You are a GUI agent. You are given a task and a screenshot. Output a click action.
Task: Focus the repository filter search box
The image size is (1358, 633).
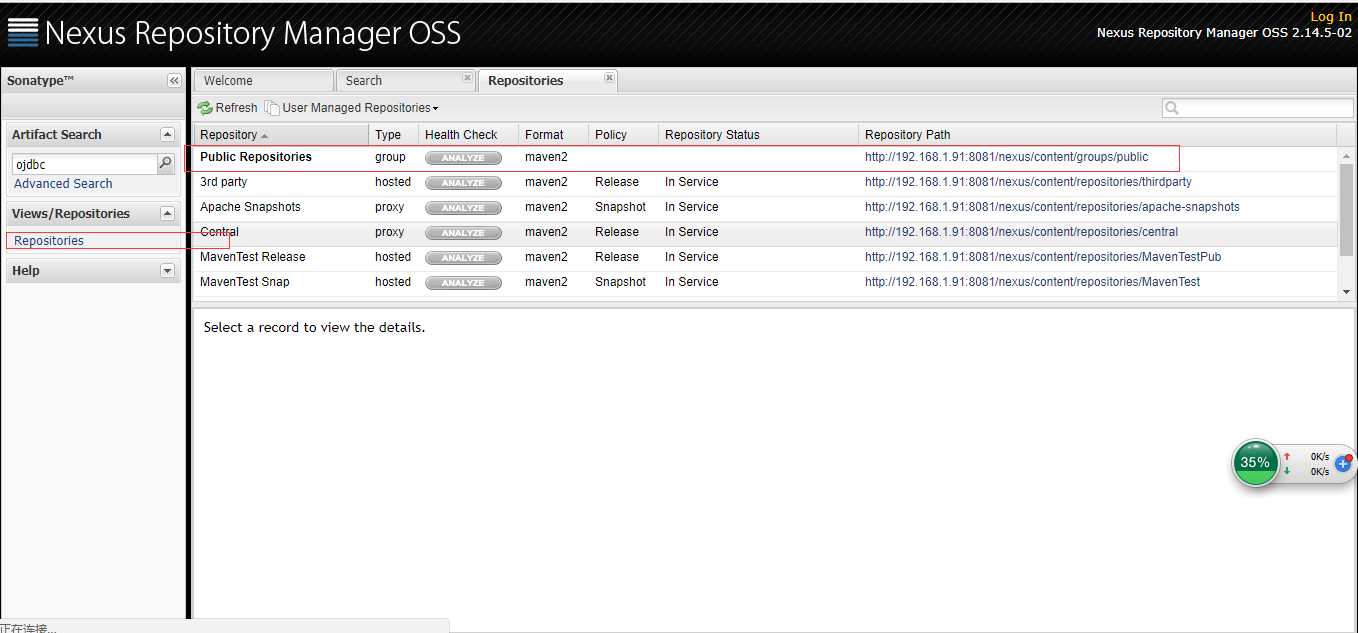coord(1257,108)
